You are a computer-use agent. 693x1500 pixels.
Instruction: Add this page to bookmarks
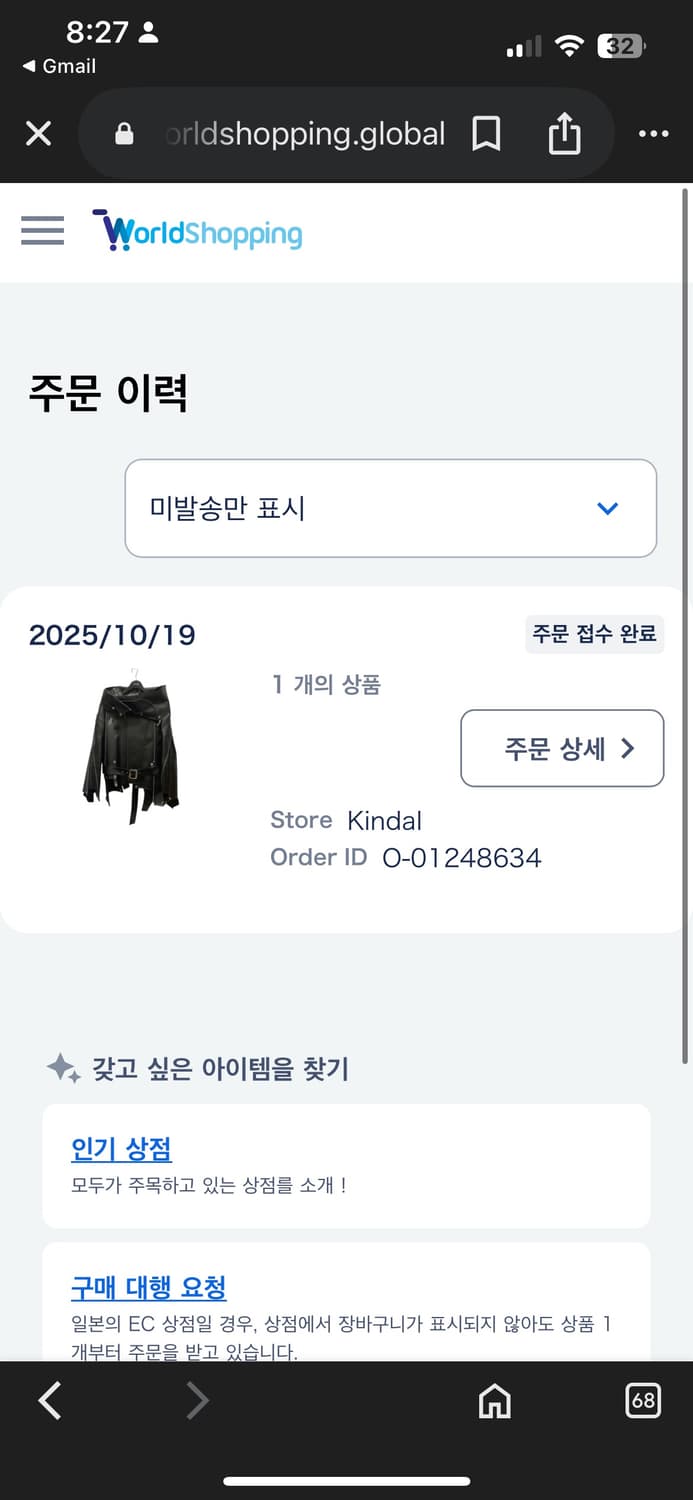point(486,133)
